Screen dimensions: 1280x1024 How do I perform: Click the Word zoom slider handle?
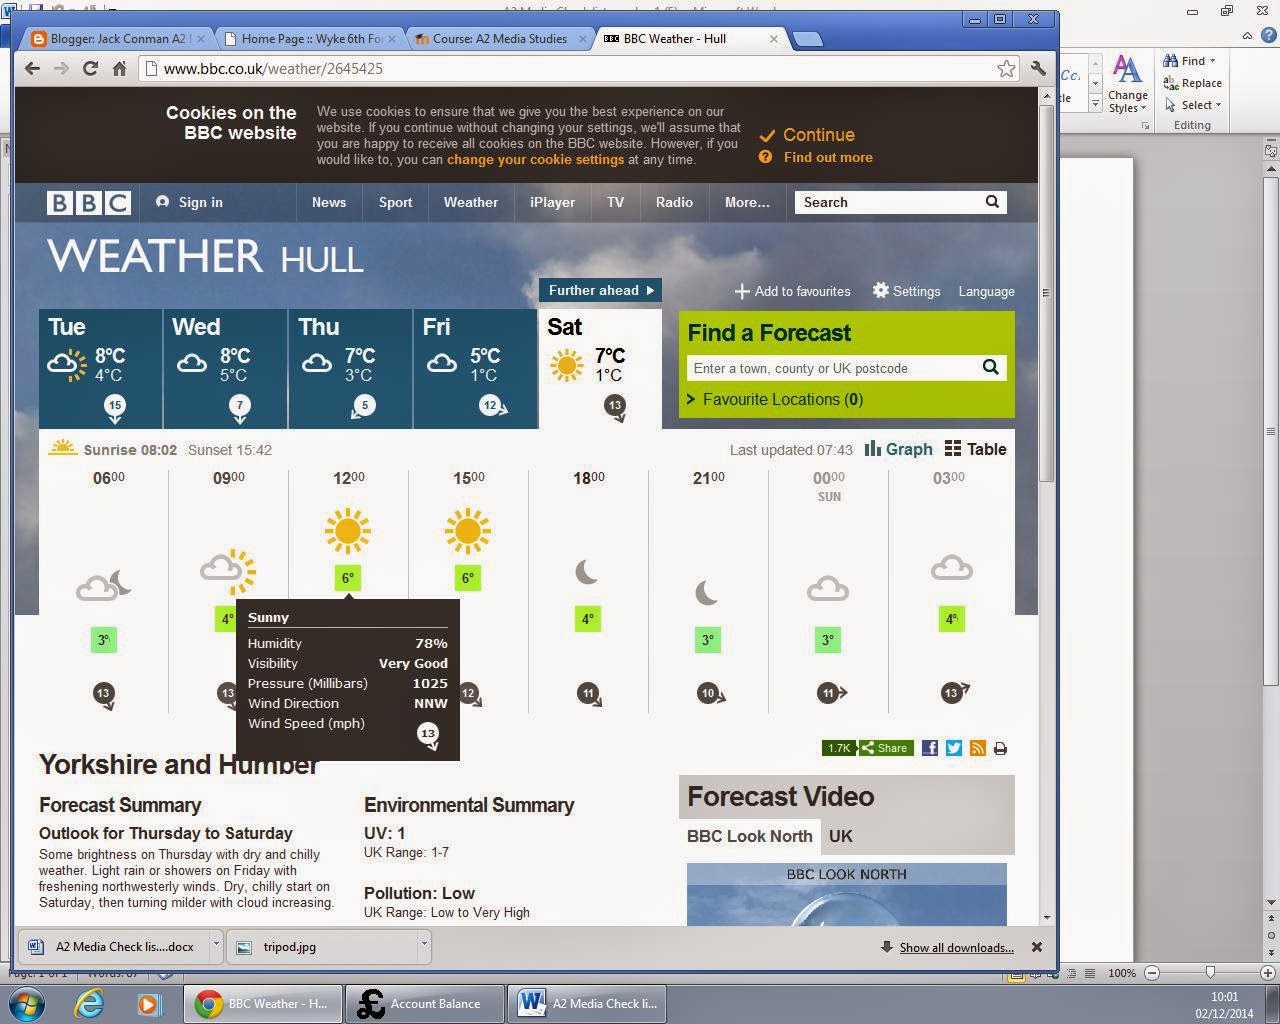pyautogui.click(x=1210, y=972)
